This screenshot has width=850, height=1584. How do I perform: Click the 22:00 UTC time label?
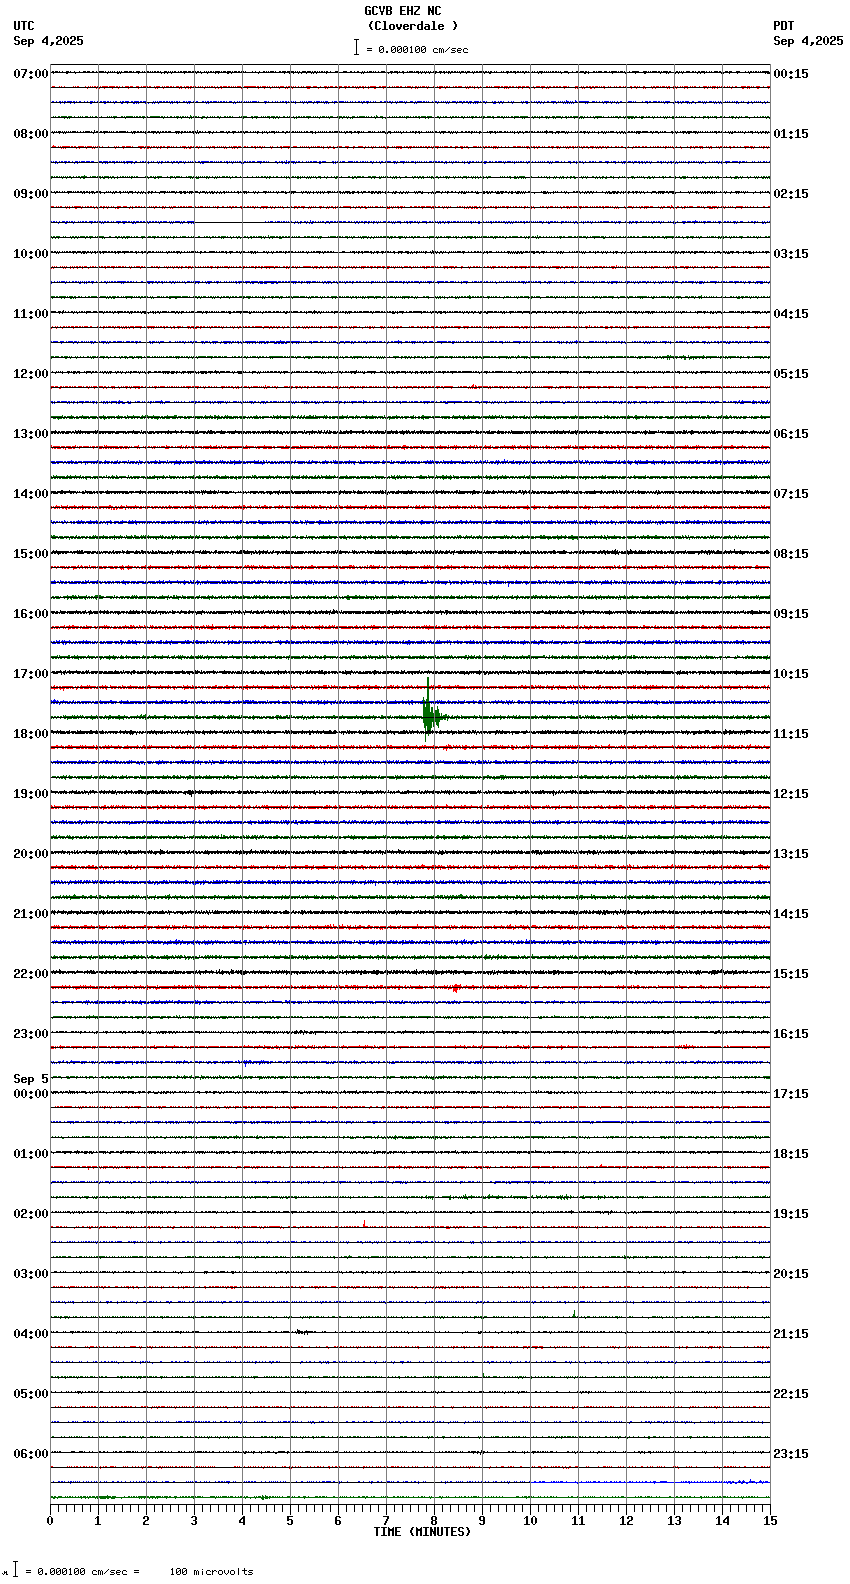pyautogui.click(x=31, y=974)
